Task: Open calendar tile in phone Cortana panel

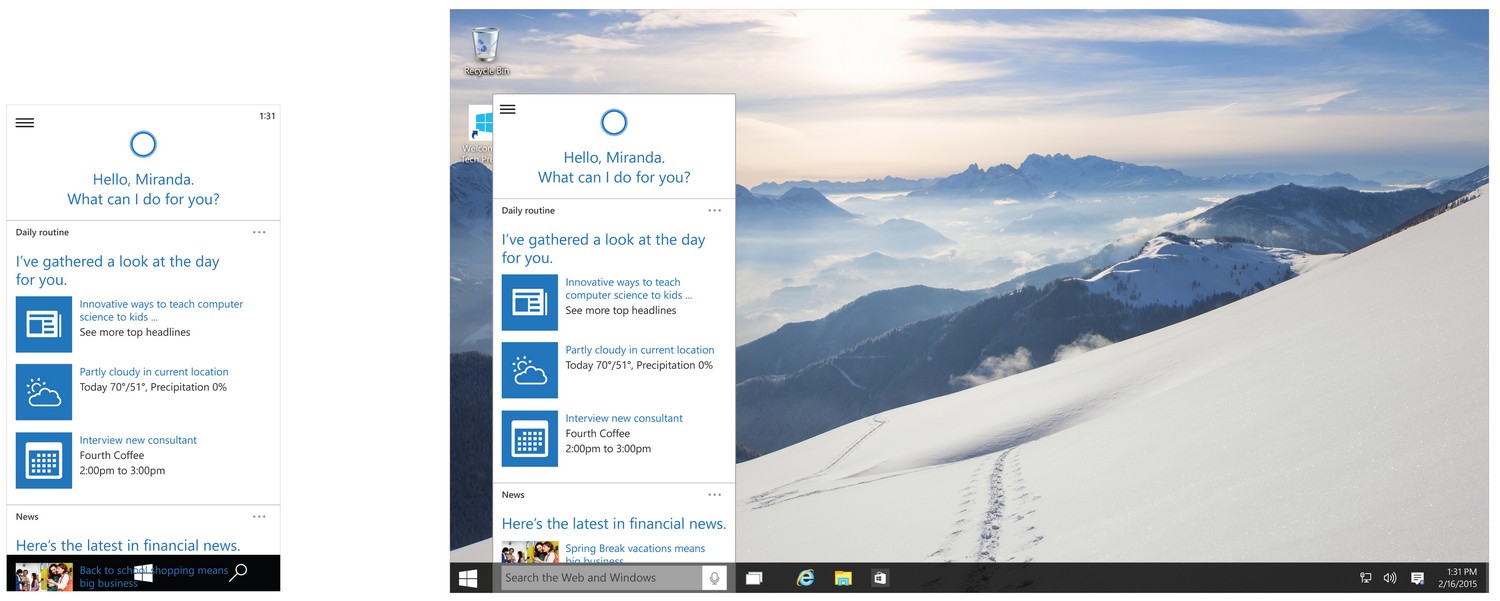Action: point(44,460)
